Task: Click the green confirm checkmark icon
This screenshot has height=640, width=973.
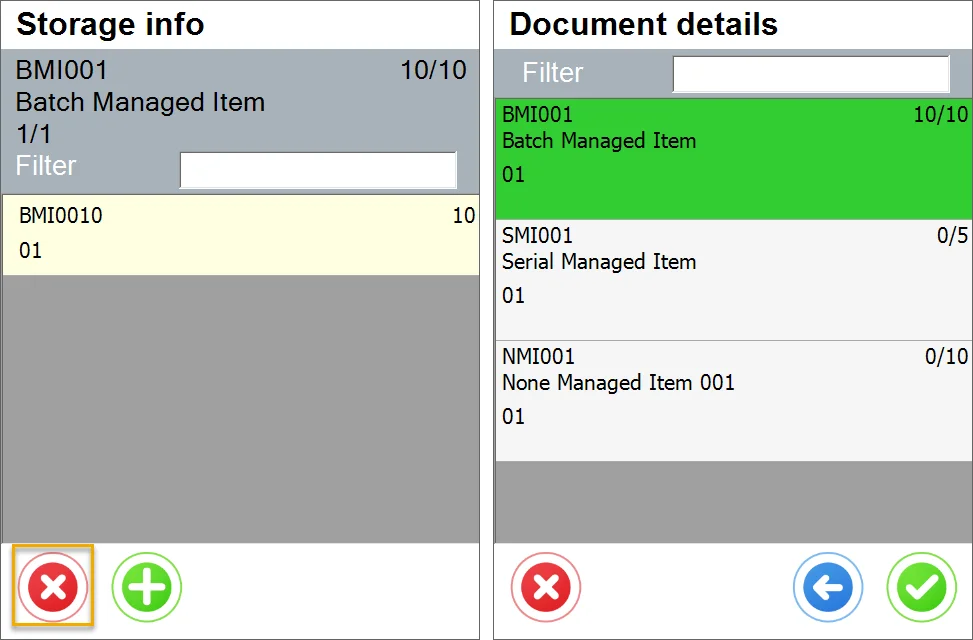Action: [x=921, y=587]
